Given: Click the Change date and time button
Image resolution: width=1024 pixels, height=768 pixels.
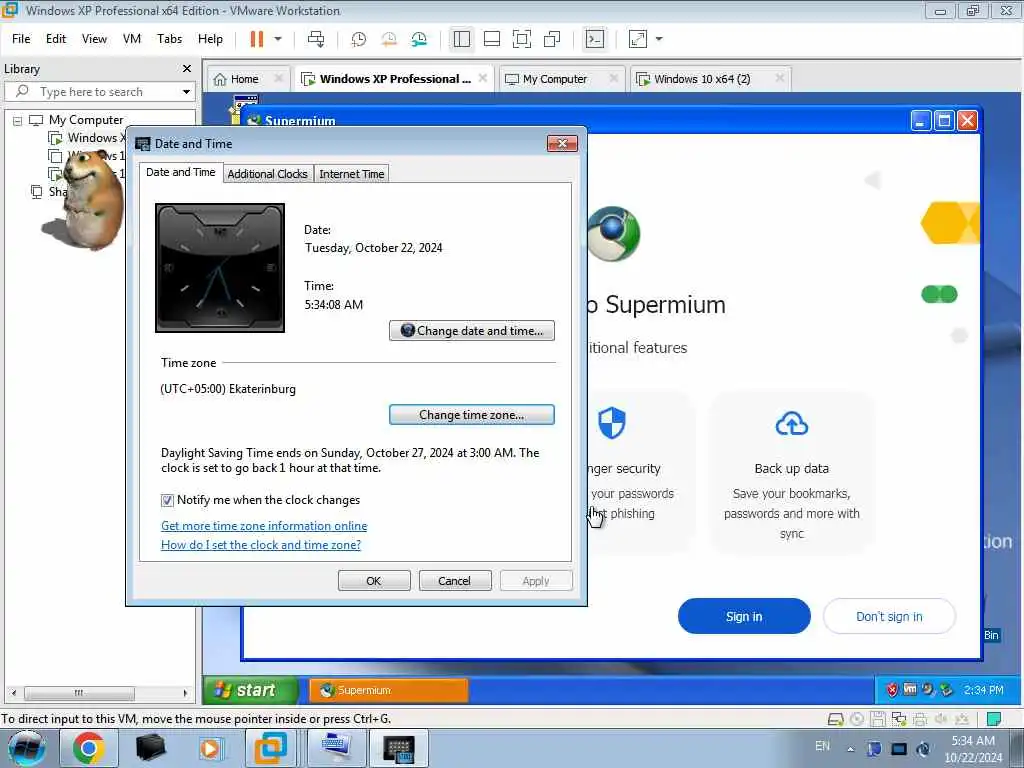Looking at the screenshot, I should point(472,330).
